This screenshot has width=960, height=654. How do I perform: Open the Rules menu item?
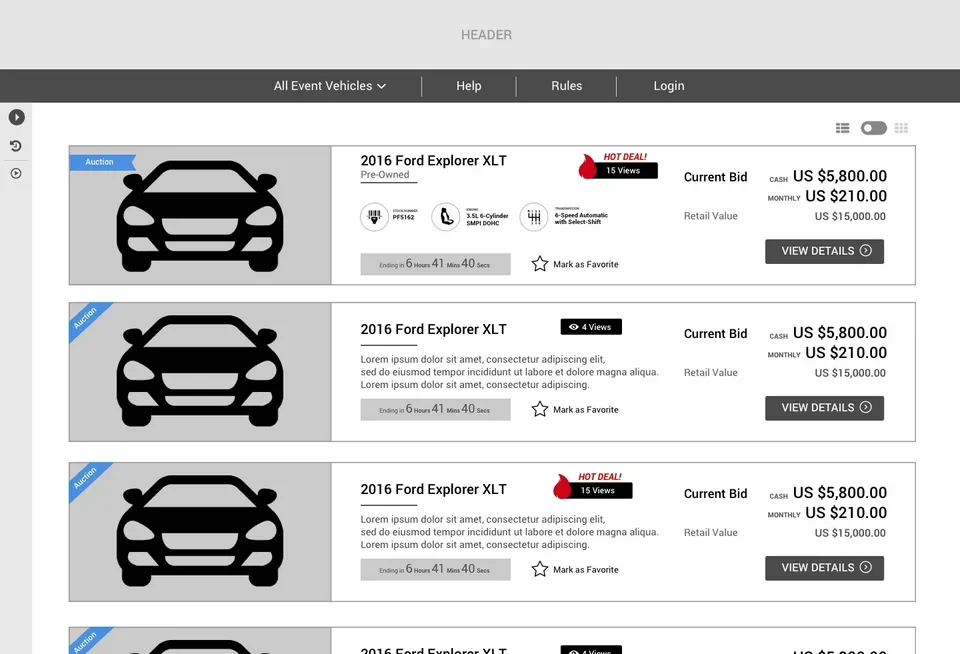(x=566, y=86)
